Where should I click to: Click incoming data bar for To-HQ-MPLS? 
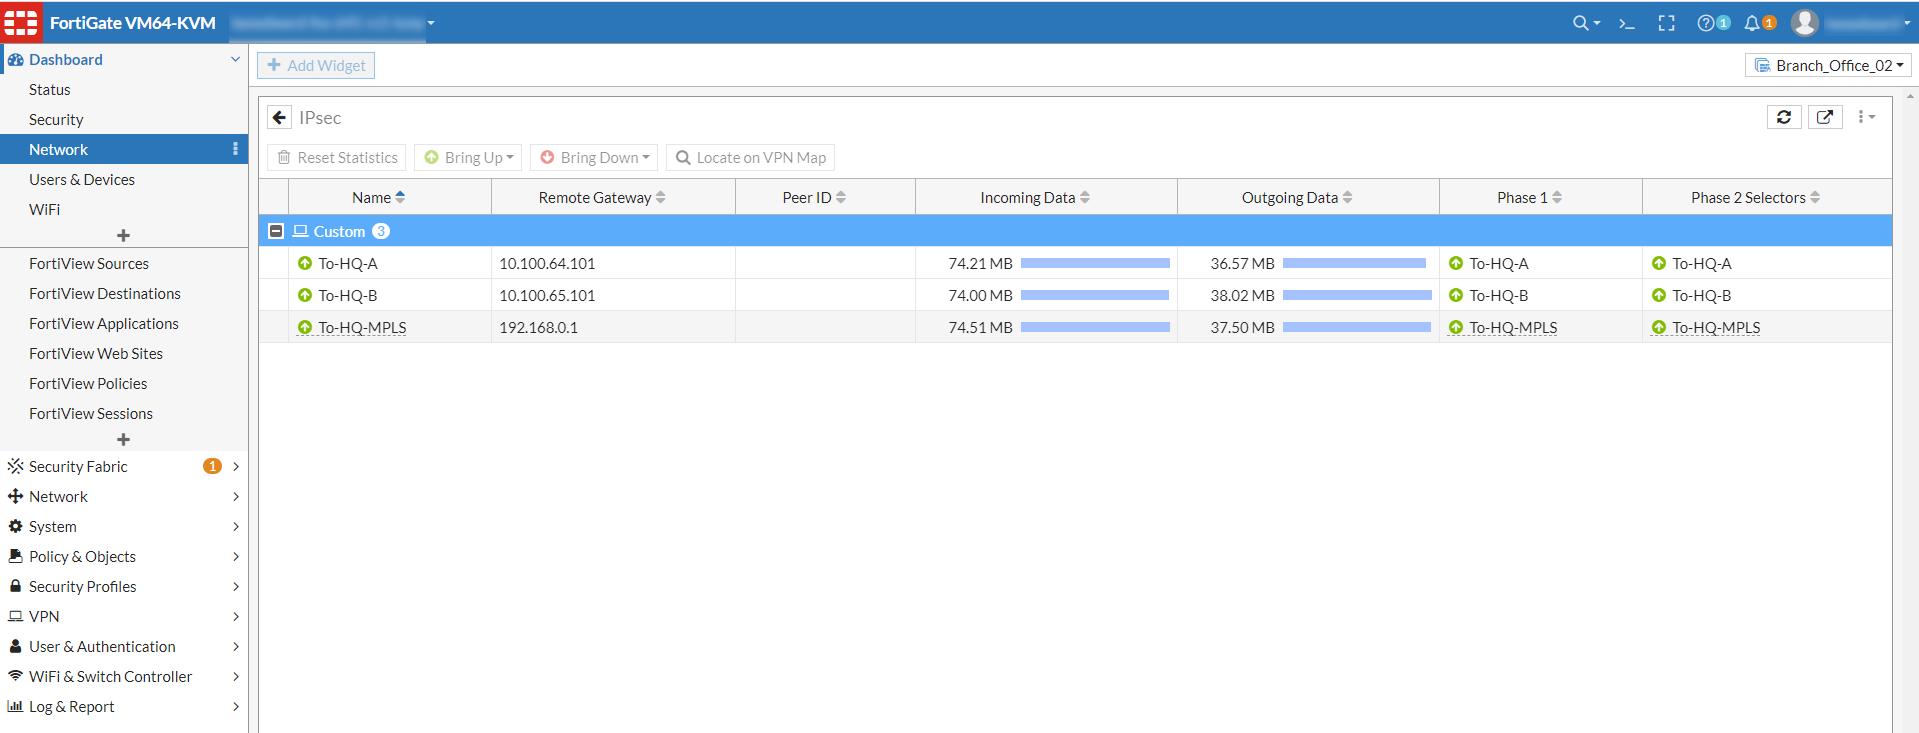point(1095,327)
